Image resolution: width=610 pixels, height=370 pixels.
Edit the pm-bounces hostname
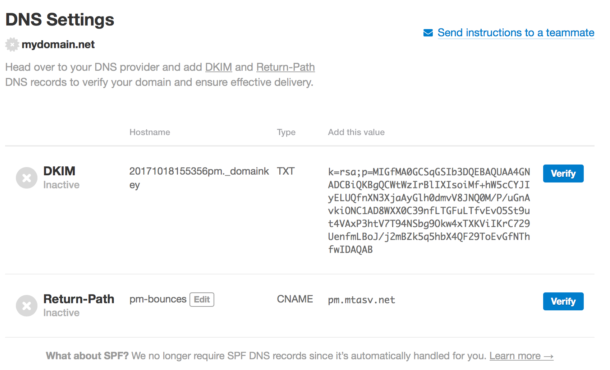[x=202, y=300]
